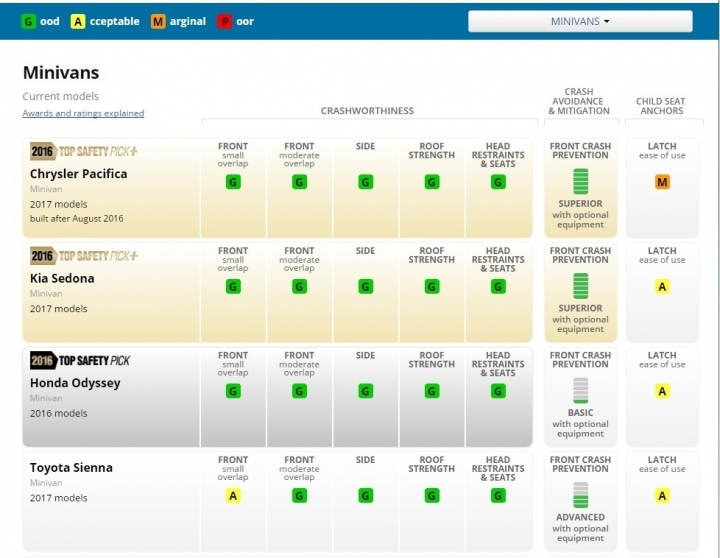Open the MINIVANS vehicle class dropdown
The height and width of the screenshot is (558, 720).
580,21
